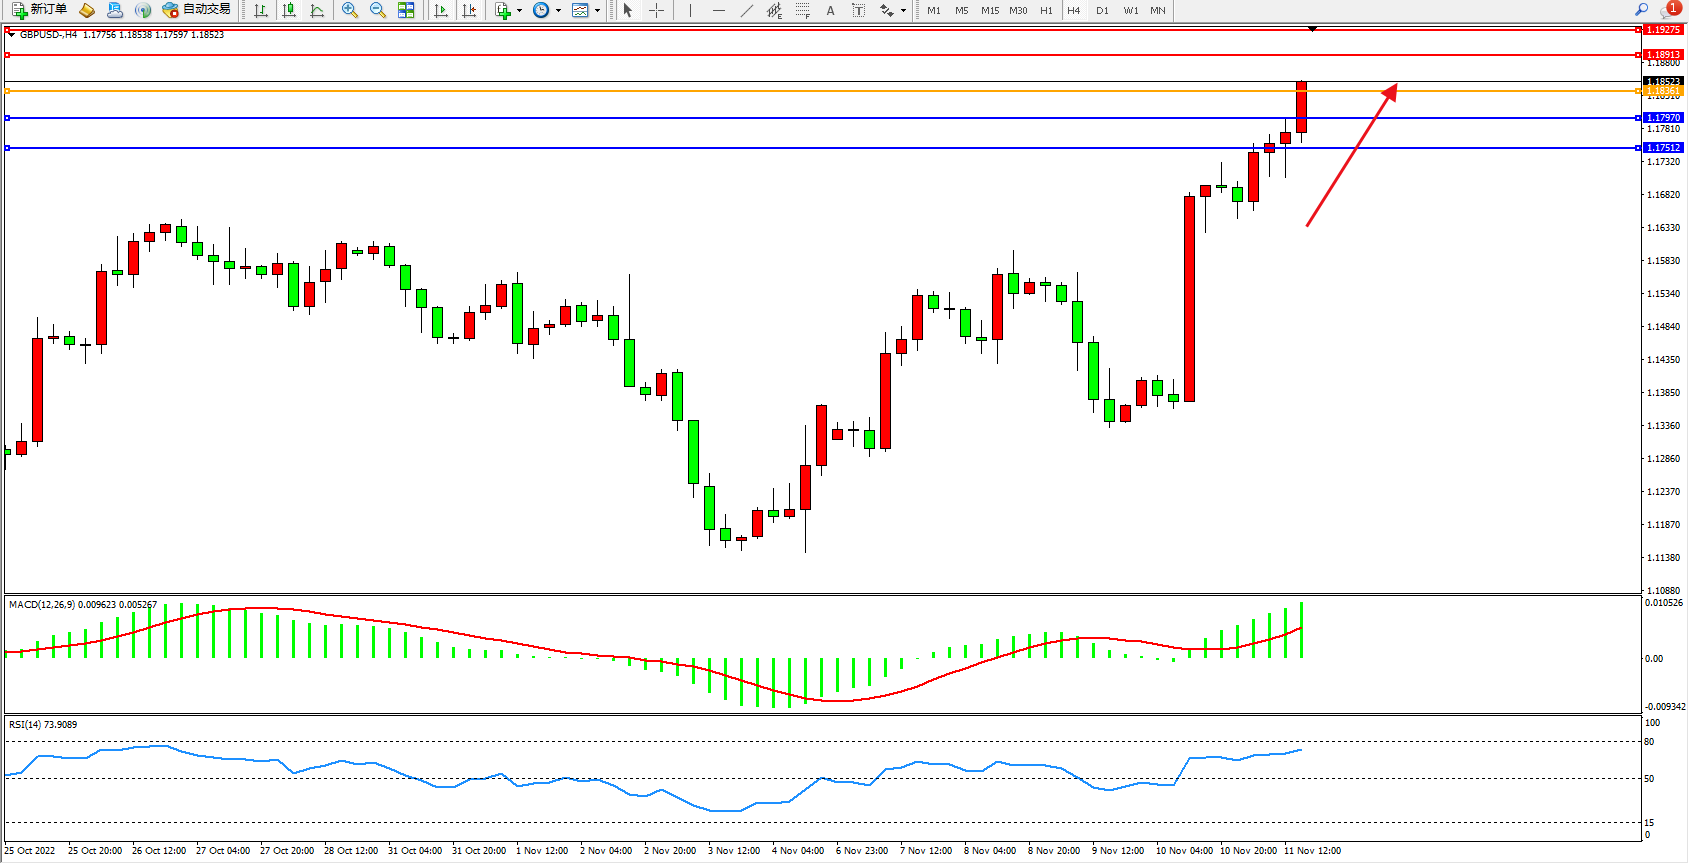The width and height of the screenshot is (1689, 864).
Task: Pick the trendline drawing tool
Action: pos(746,10)
